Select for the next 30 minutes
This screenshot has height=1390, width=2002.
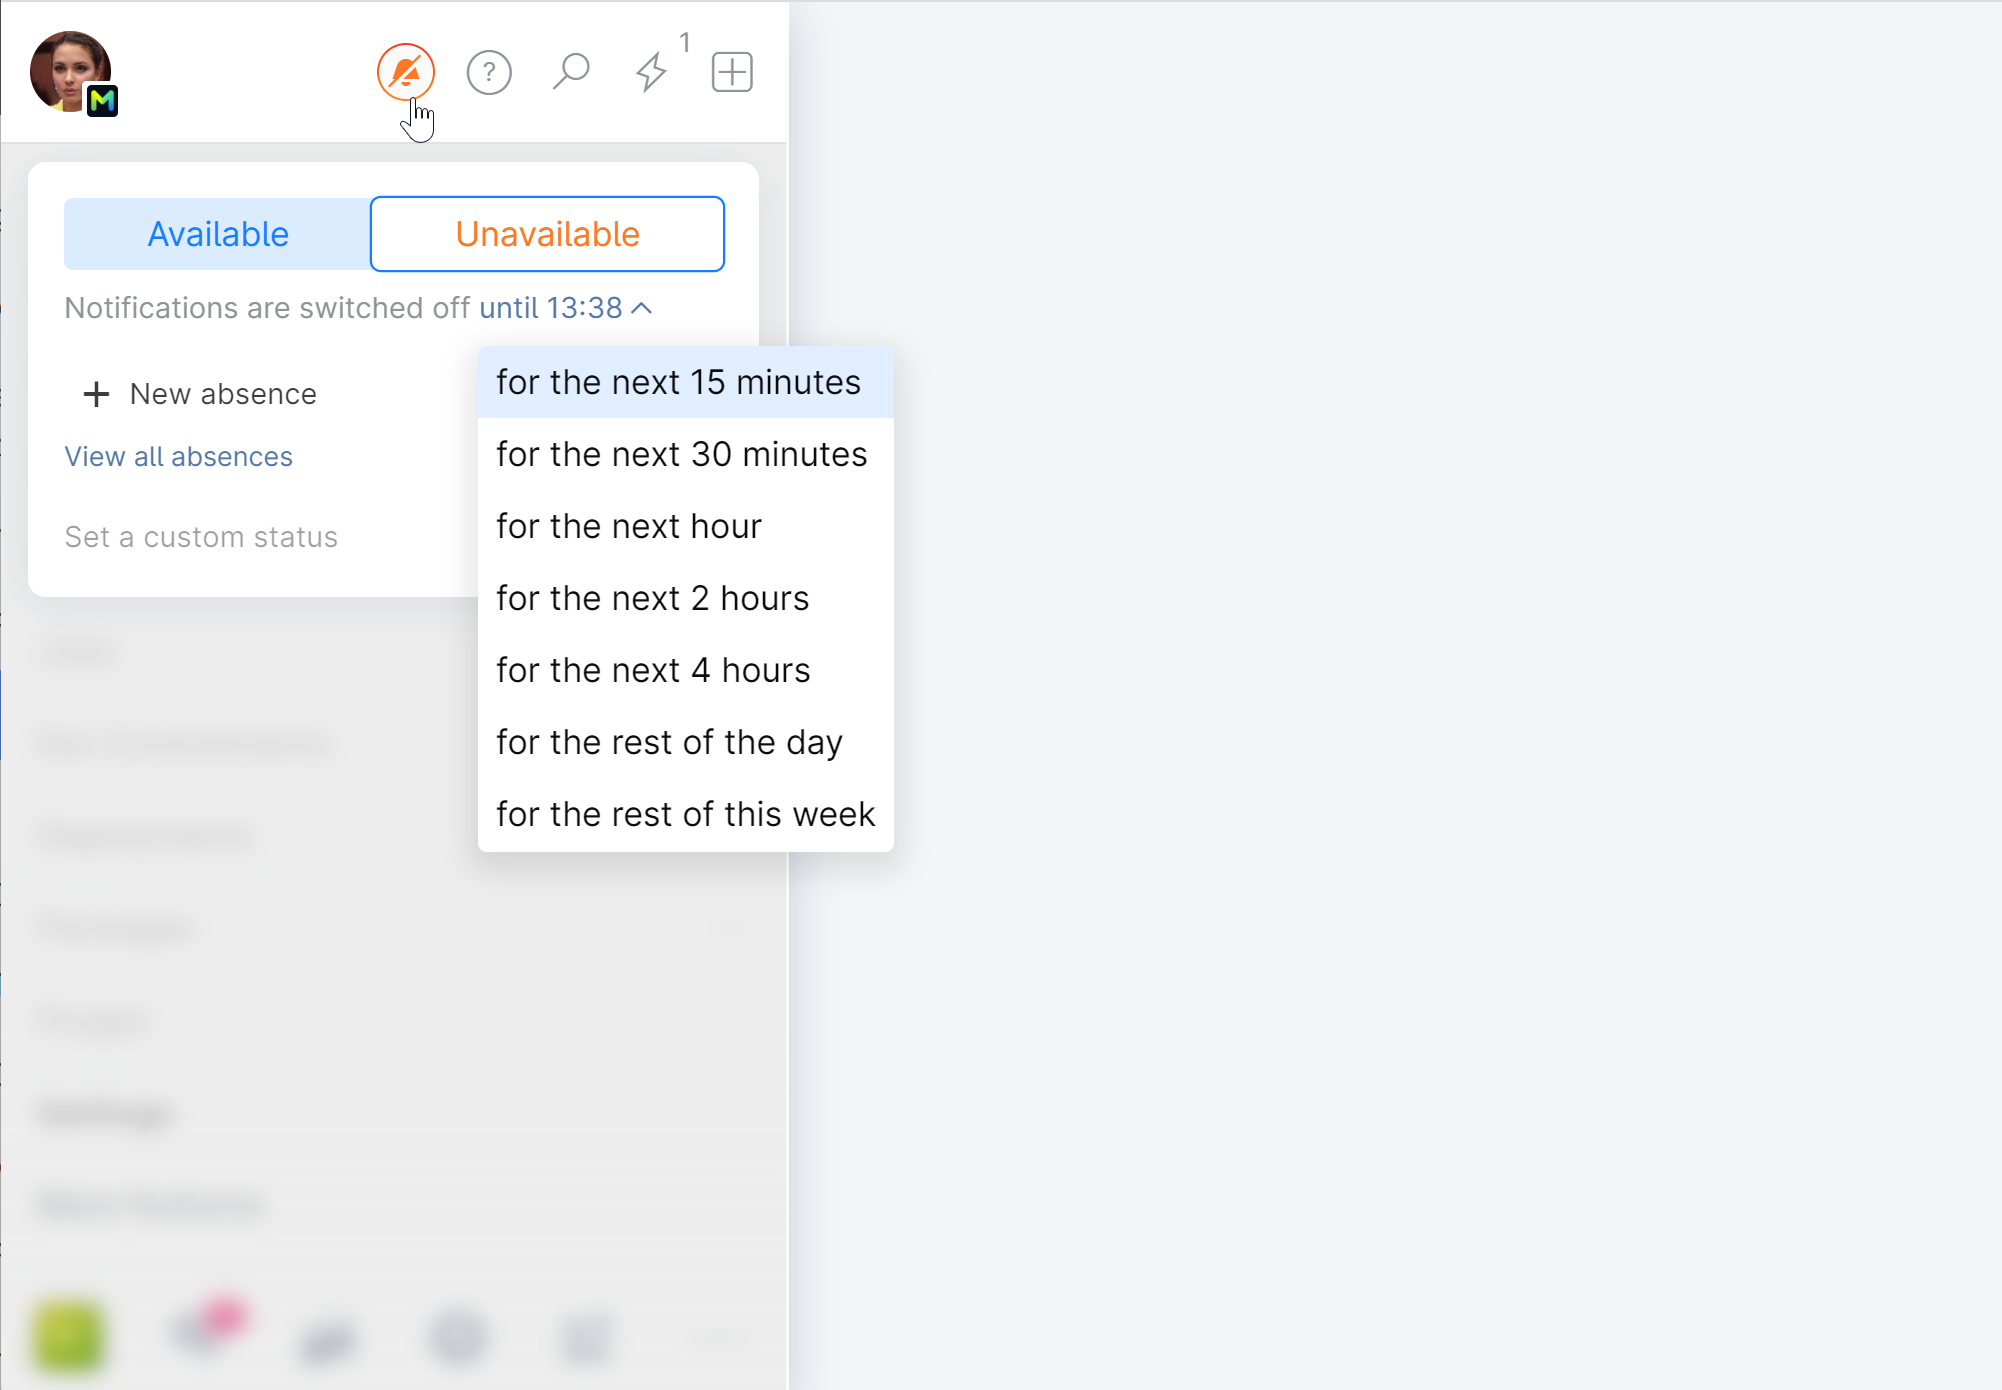681,454
